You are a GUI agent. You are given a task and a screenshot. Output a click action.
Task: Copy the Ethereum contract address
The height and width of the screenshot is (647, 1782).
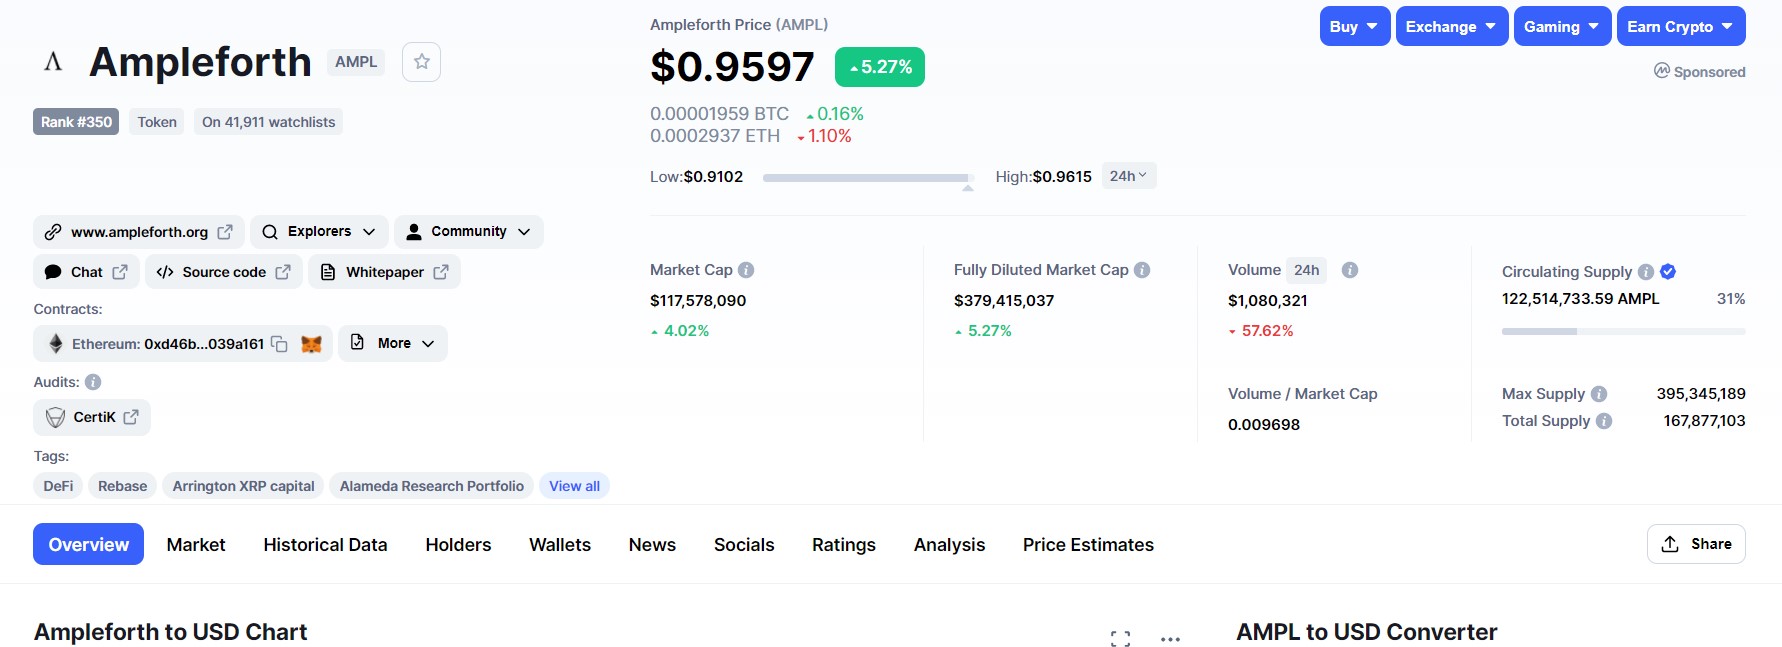[280, 344]
